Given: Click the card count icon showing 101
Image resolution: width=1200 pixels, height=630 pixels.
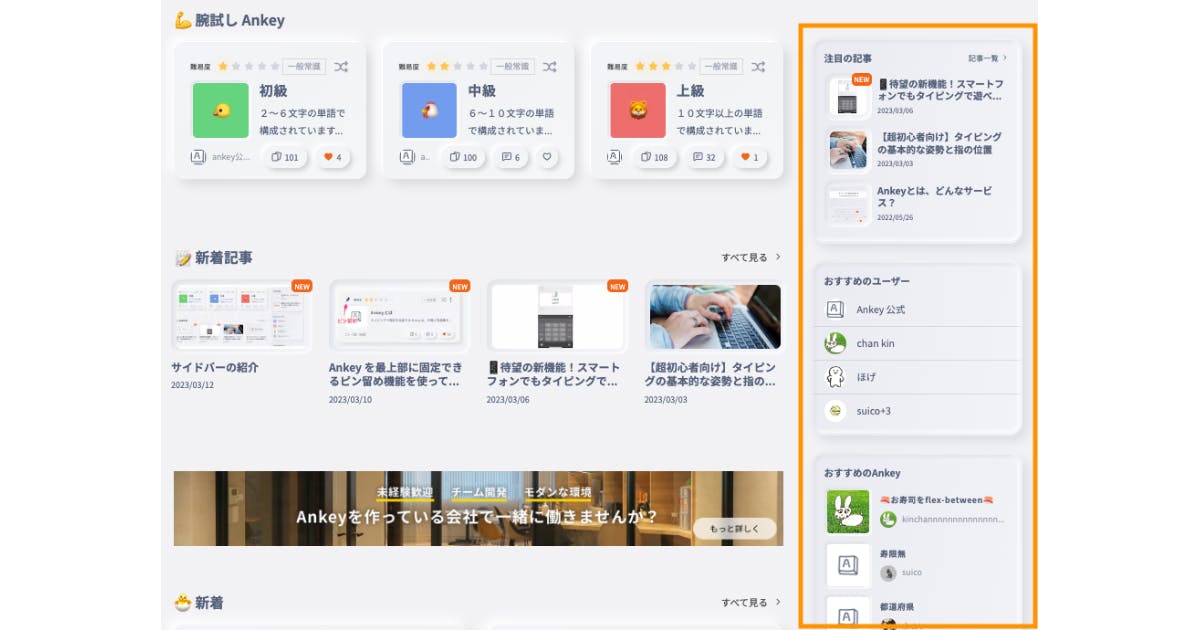Looking at the screenshot, I should tap(285, 157).
